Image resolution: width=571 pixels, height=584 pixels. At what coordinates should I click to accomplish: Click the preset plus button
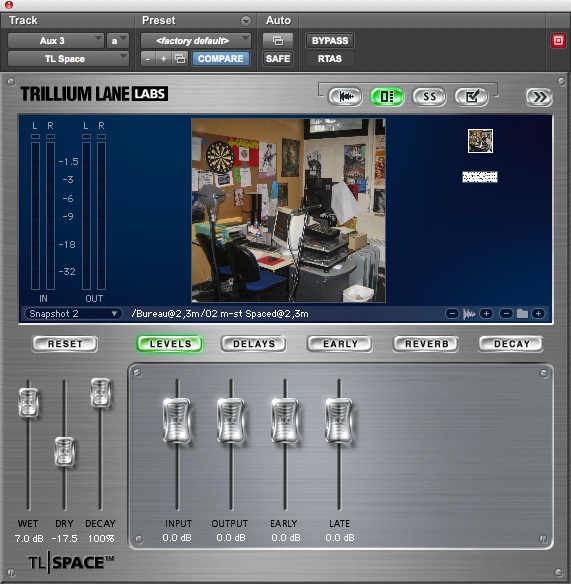pyautogui.click(x=164, y=59)
